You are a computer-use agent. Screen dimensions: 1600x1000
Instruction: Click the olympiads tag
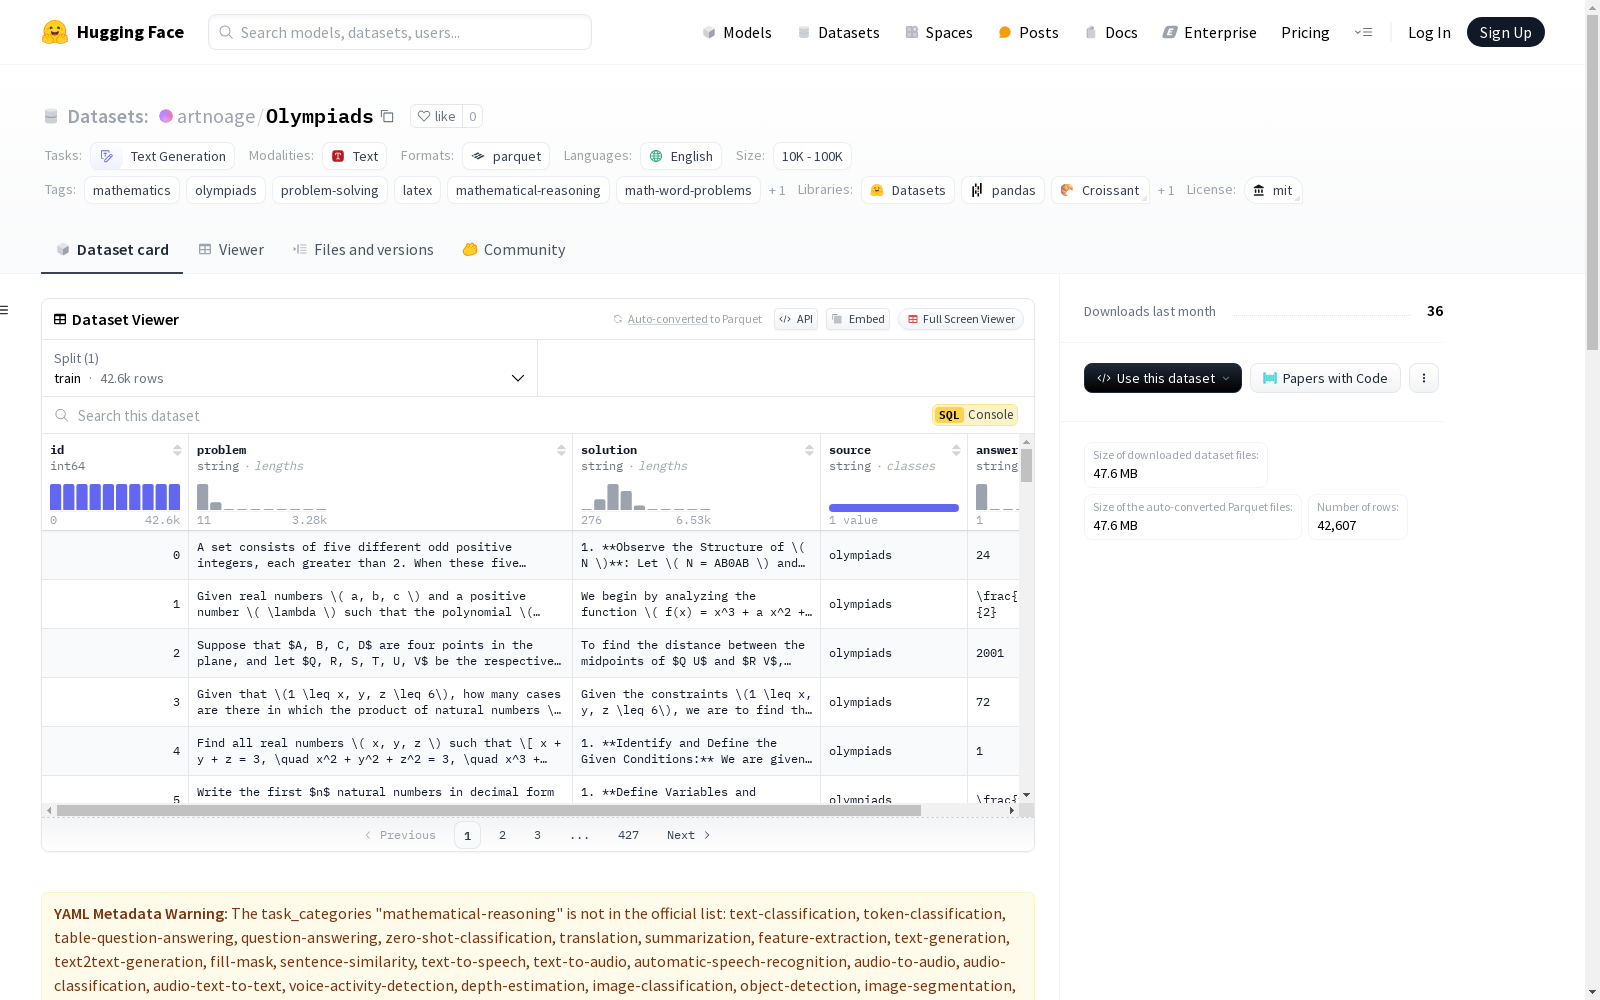tap(226, 190)
